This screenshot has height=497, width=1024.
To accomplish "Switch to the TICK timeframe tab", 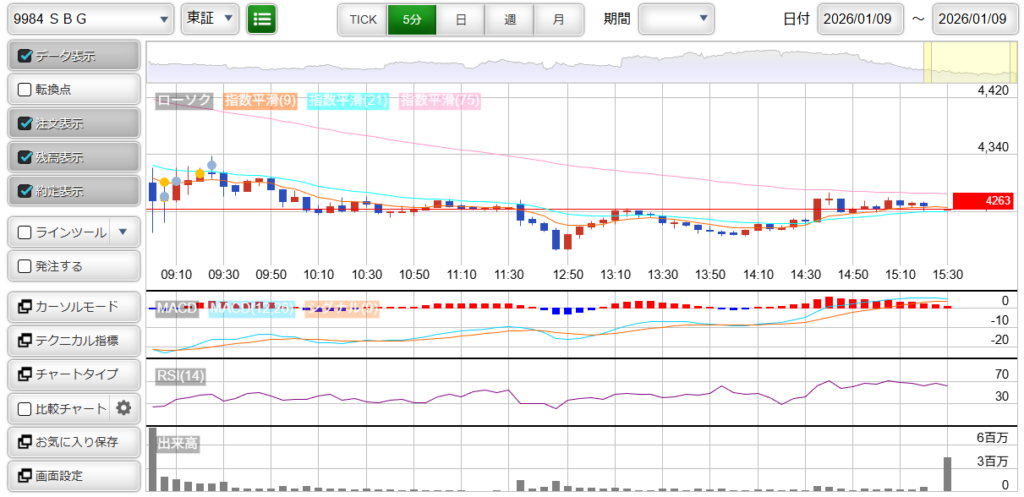I will pyautogui.click(x=362, y=19).
